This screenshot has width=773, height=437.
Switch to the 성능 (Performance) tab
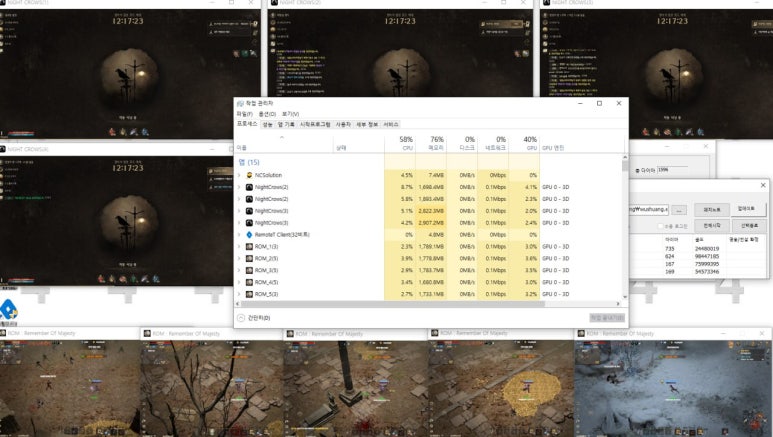coord(268,124)
